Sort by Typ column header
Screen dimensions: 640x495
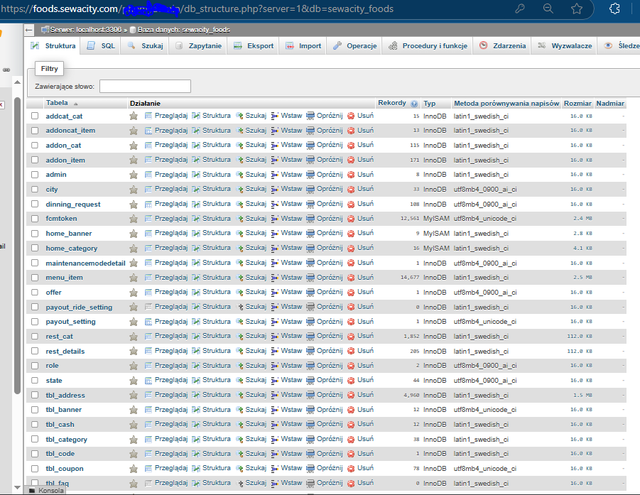tap(429, 104)
